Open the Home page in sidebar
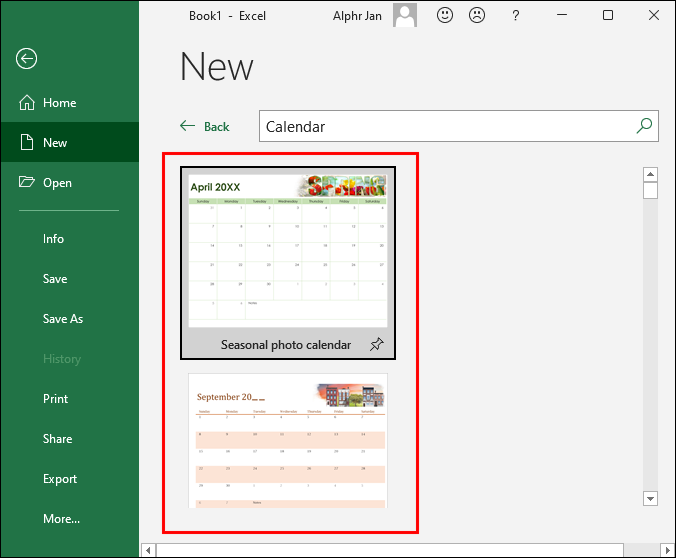 click(69, 103)
